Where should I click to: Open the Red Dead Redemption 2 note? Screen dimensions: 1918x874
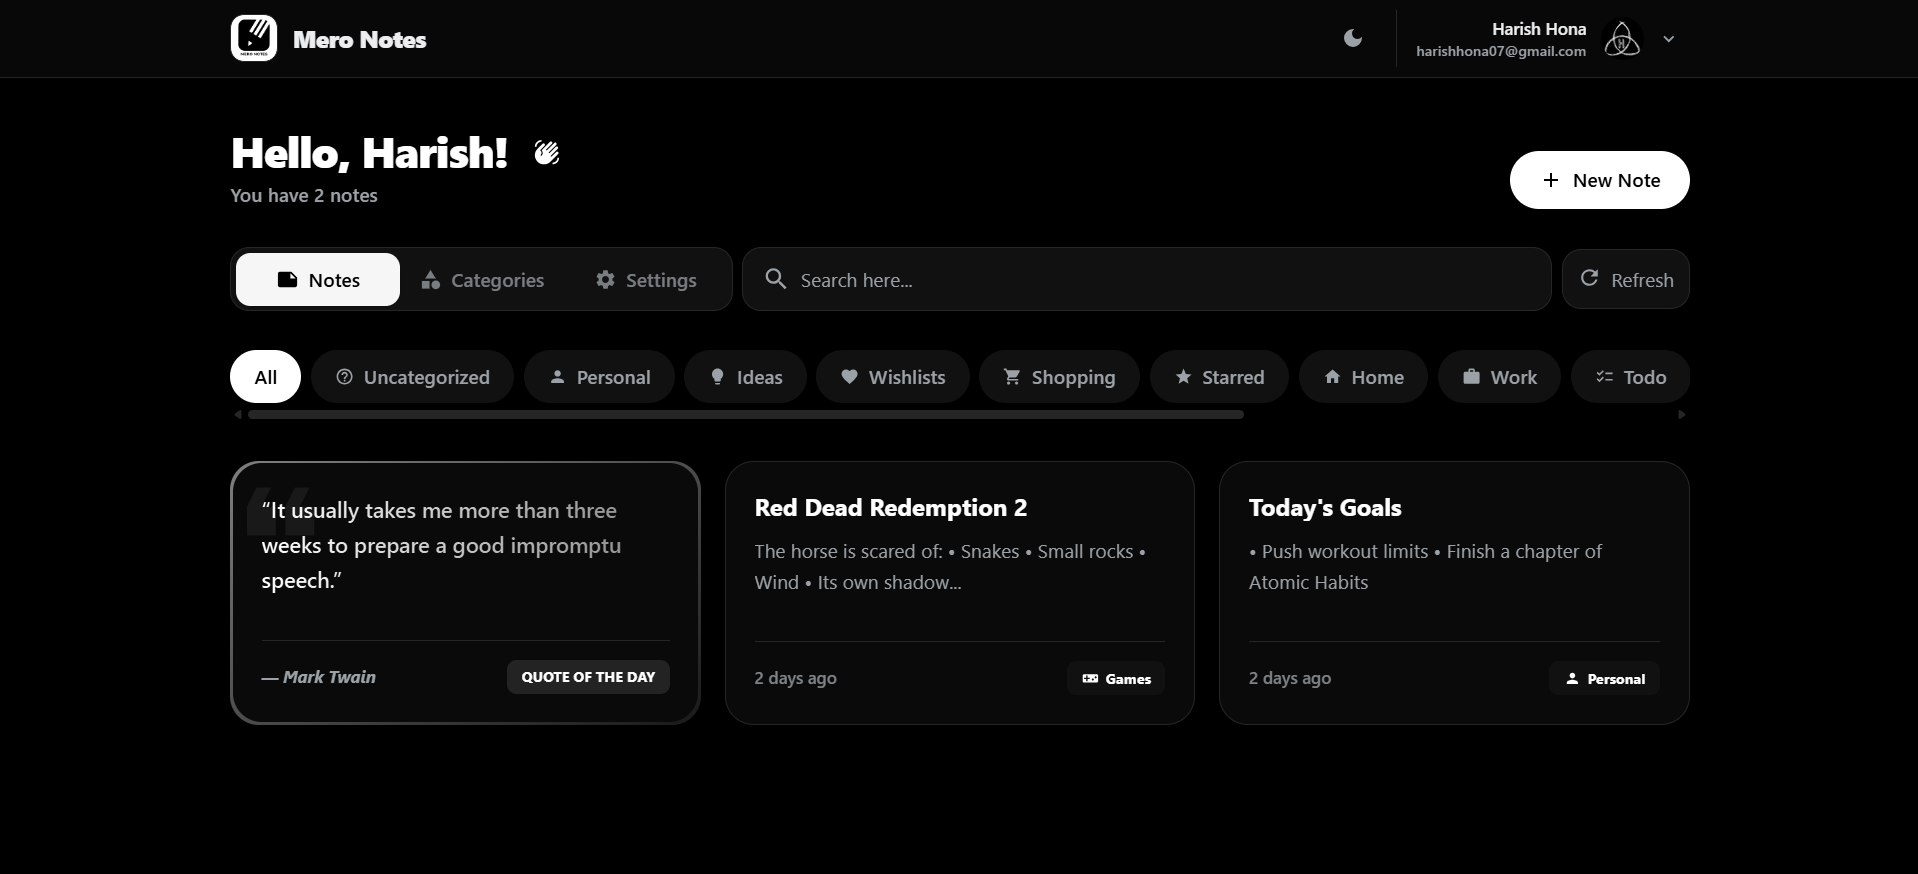tap(959, 592)
